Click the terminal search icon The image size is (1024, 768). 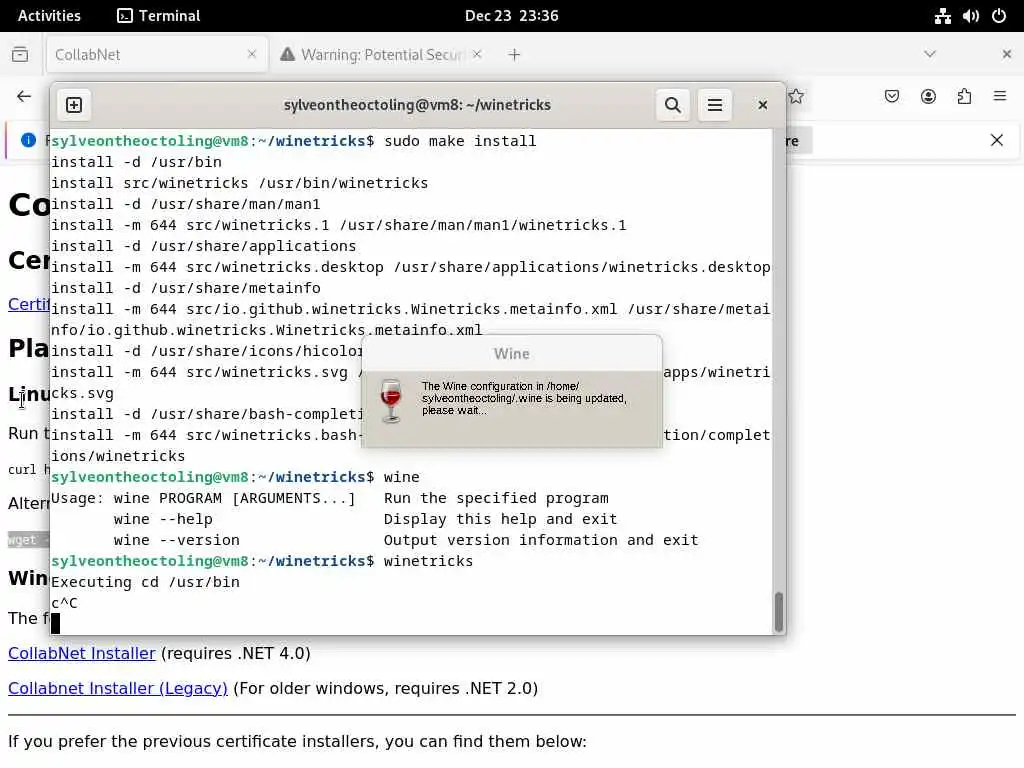coord(673,105)
